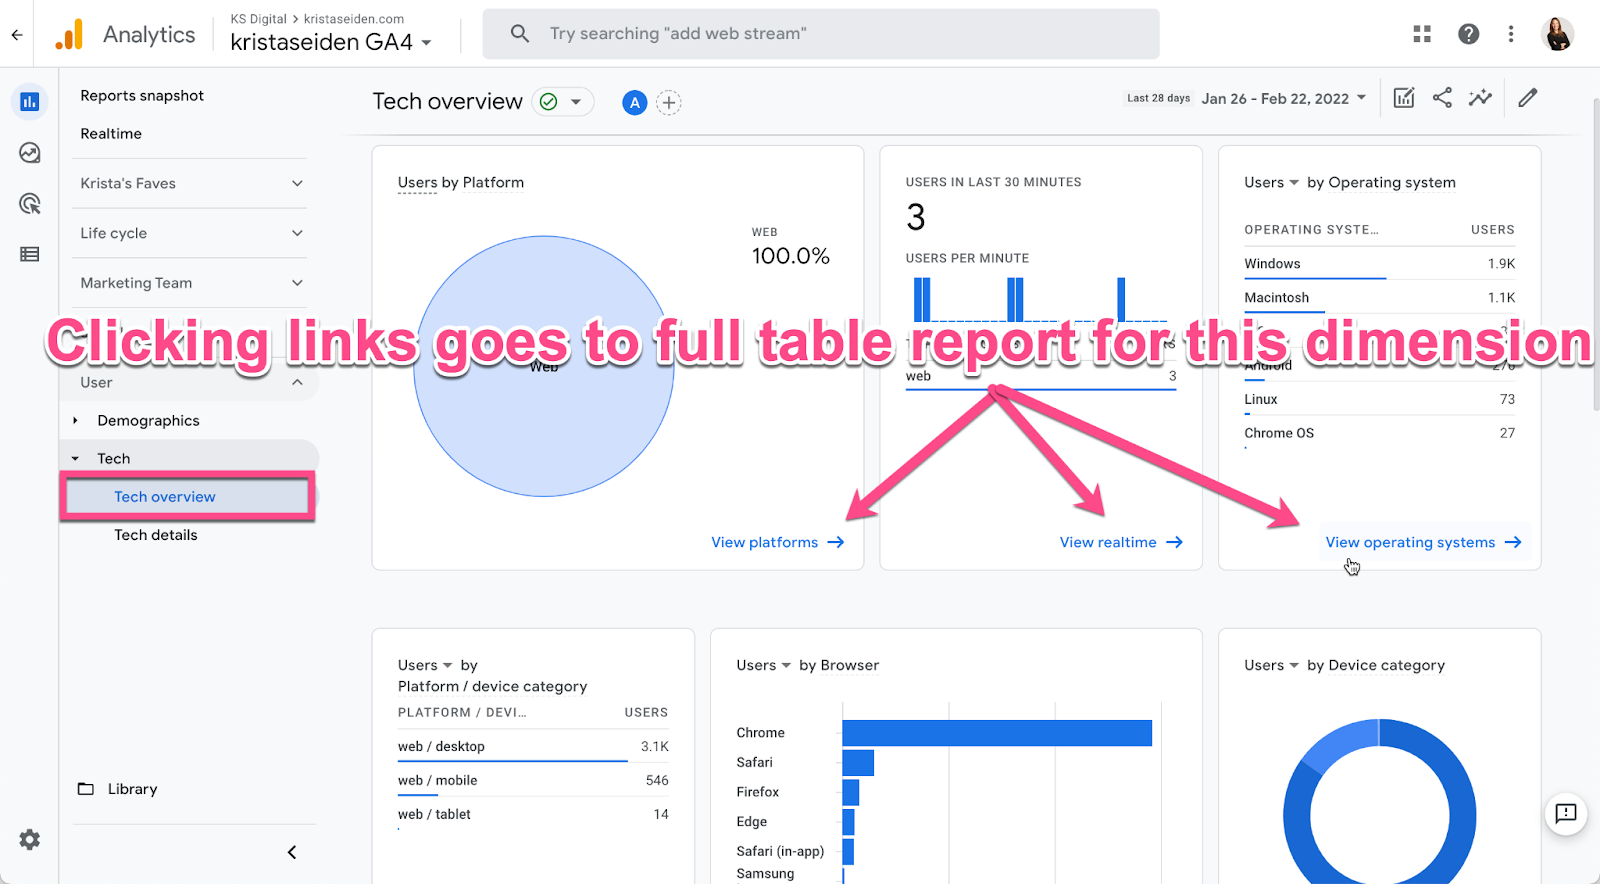
Task: Click View operating systems link
Action: coord(1424,542)
